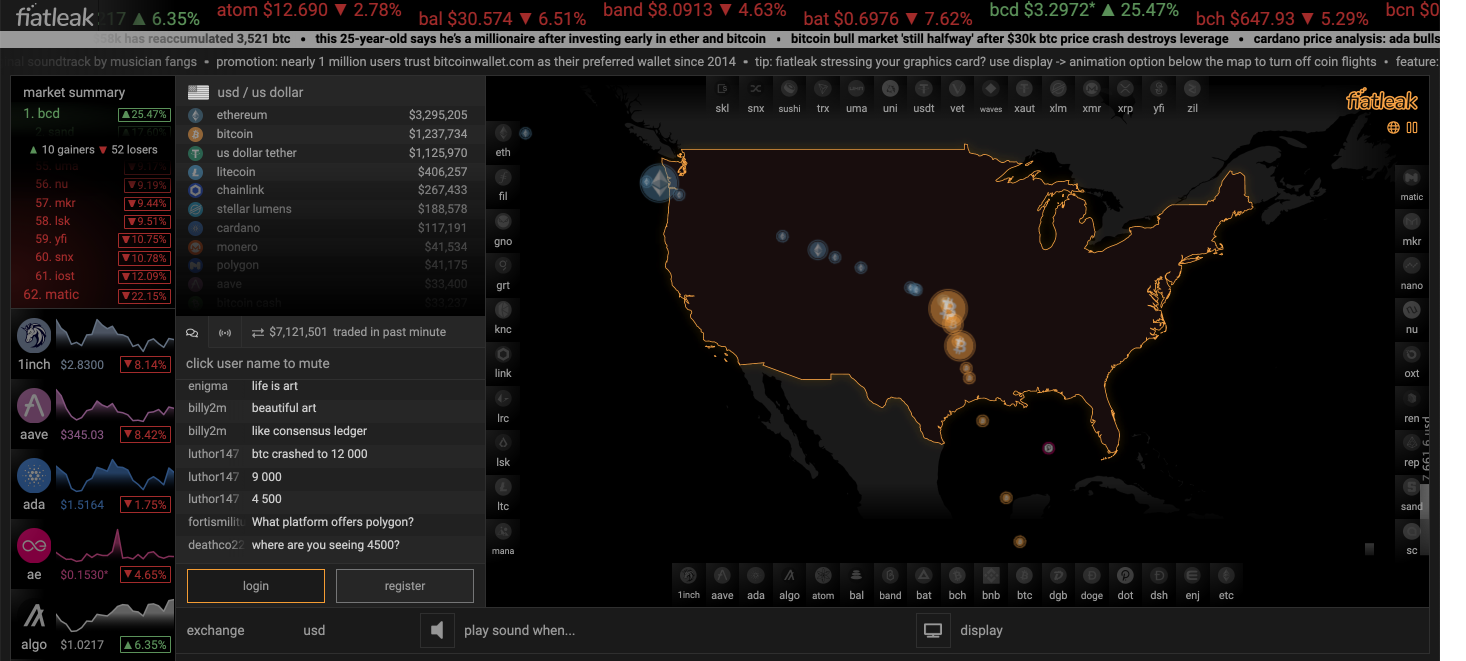Select the usdt tether coin icon
This screenshot has width=1466, height=661.
pos(924,88)
